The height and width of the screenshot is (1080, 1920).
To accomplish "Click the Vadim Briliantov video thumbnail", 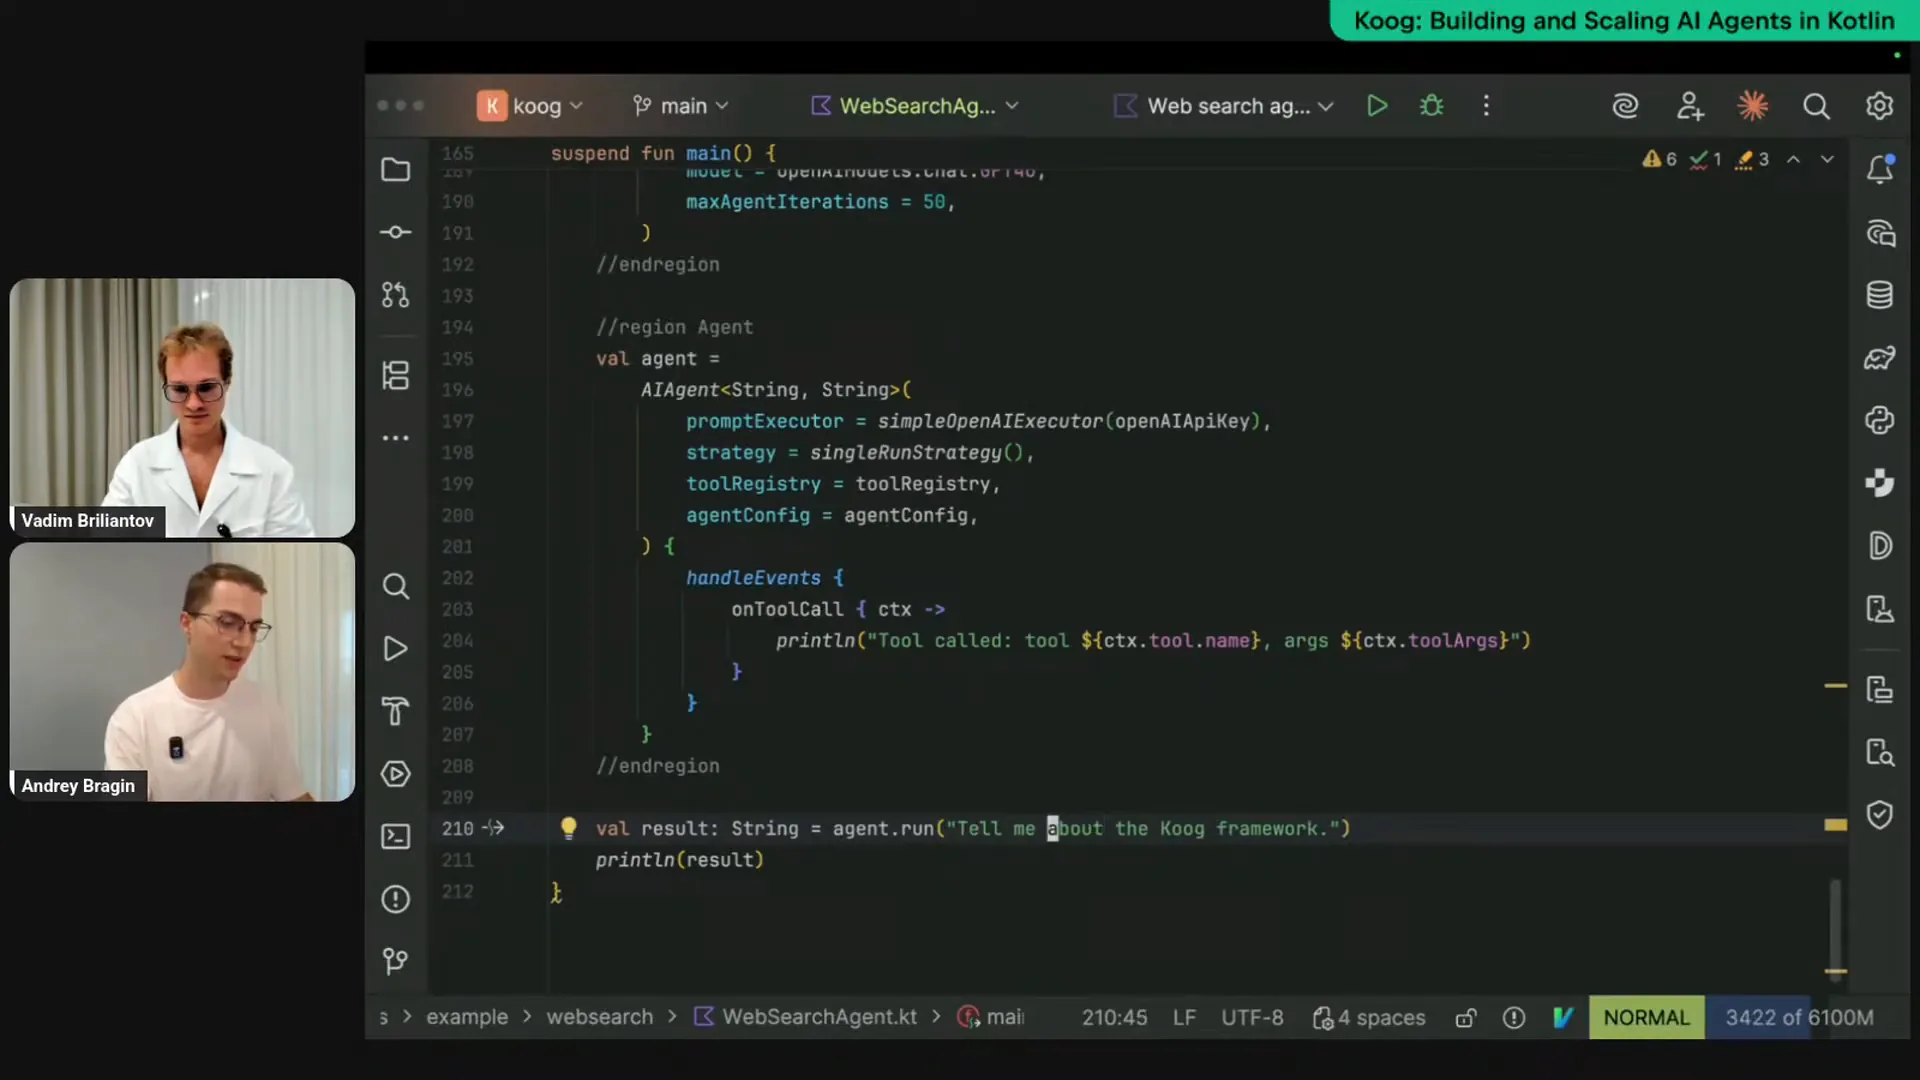I will coord(182,408).
